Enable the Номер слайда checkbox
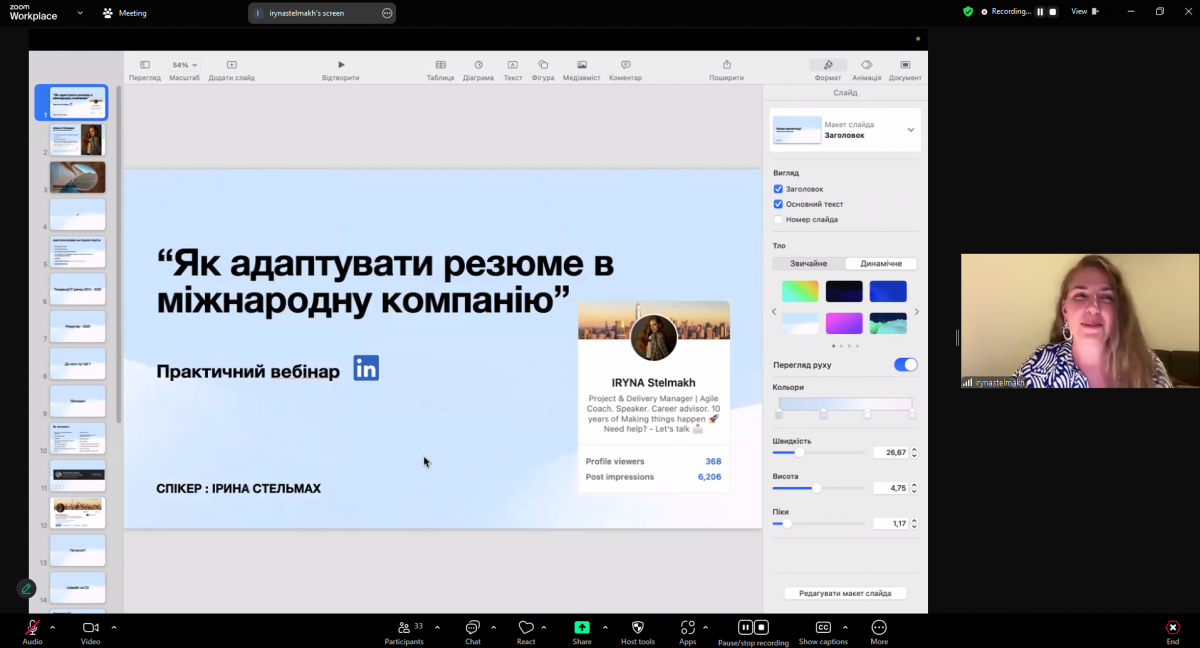Image resolution: width=1200 pixels, height=648 pixels. coord(778,219)
